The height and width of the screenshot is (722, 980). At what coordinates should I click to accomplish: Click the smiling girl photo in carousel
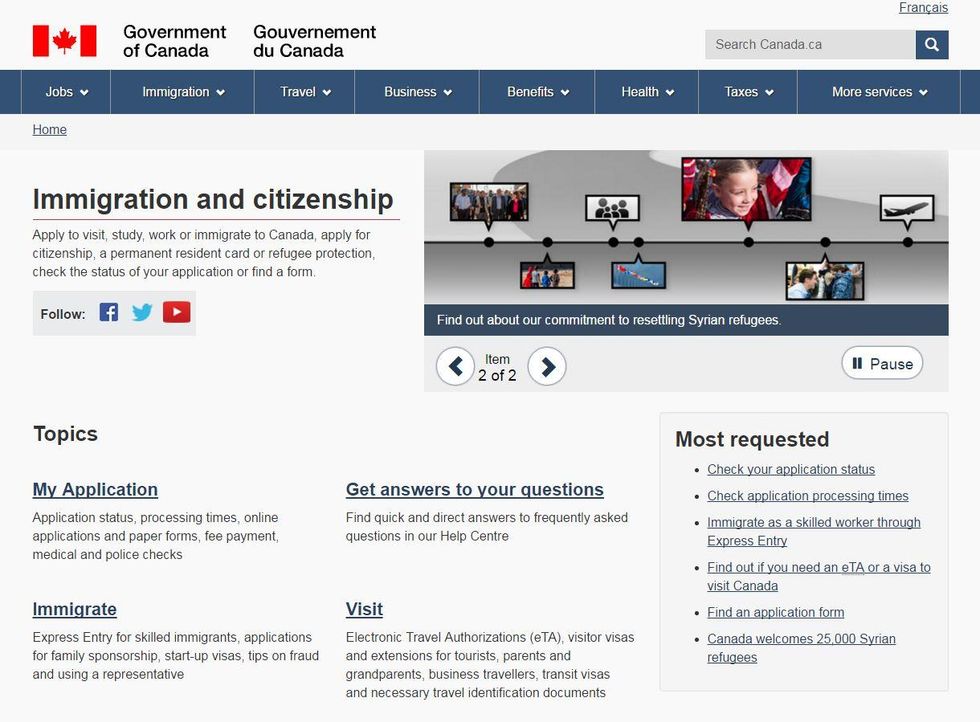[x=746, y=189]
